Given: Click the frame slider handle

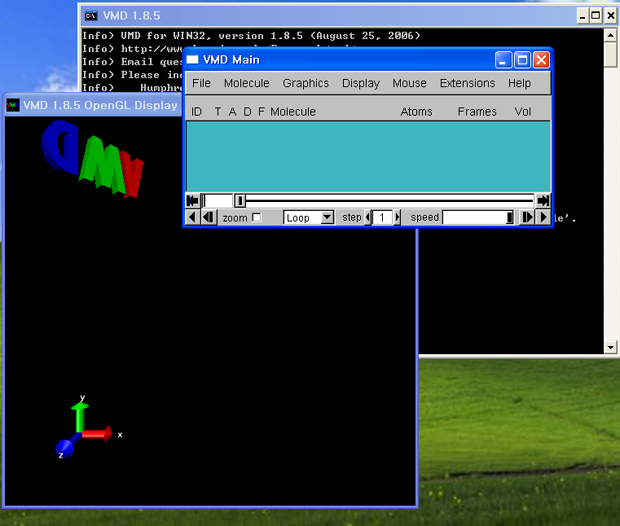Looking at the screenshot, I should (x=240, y=201).
